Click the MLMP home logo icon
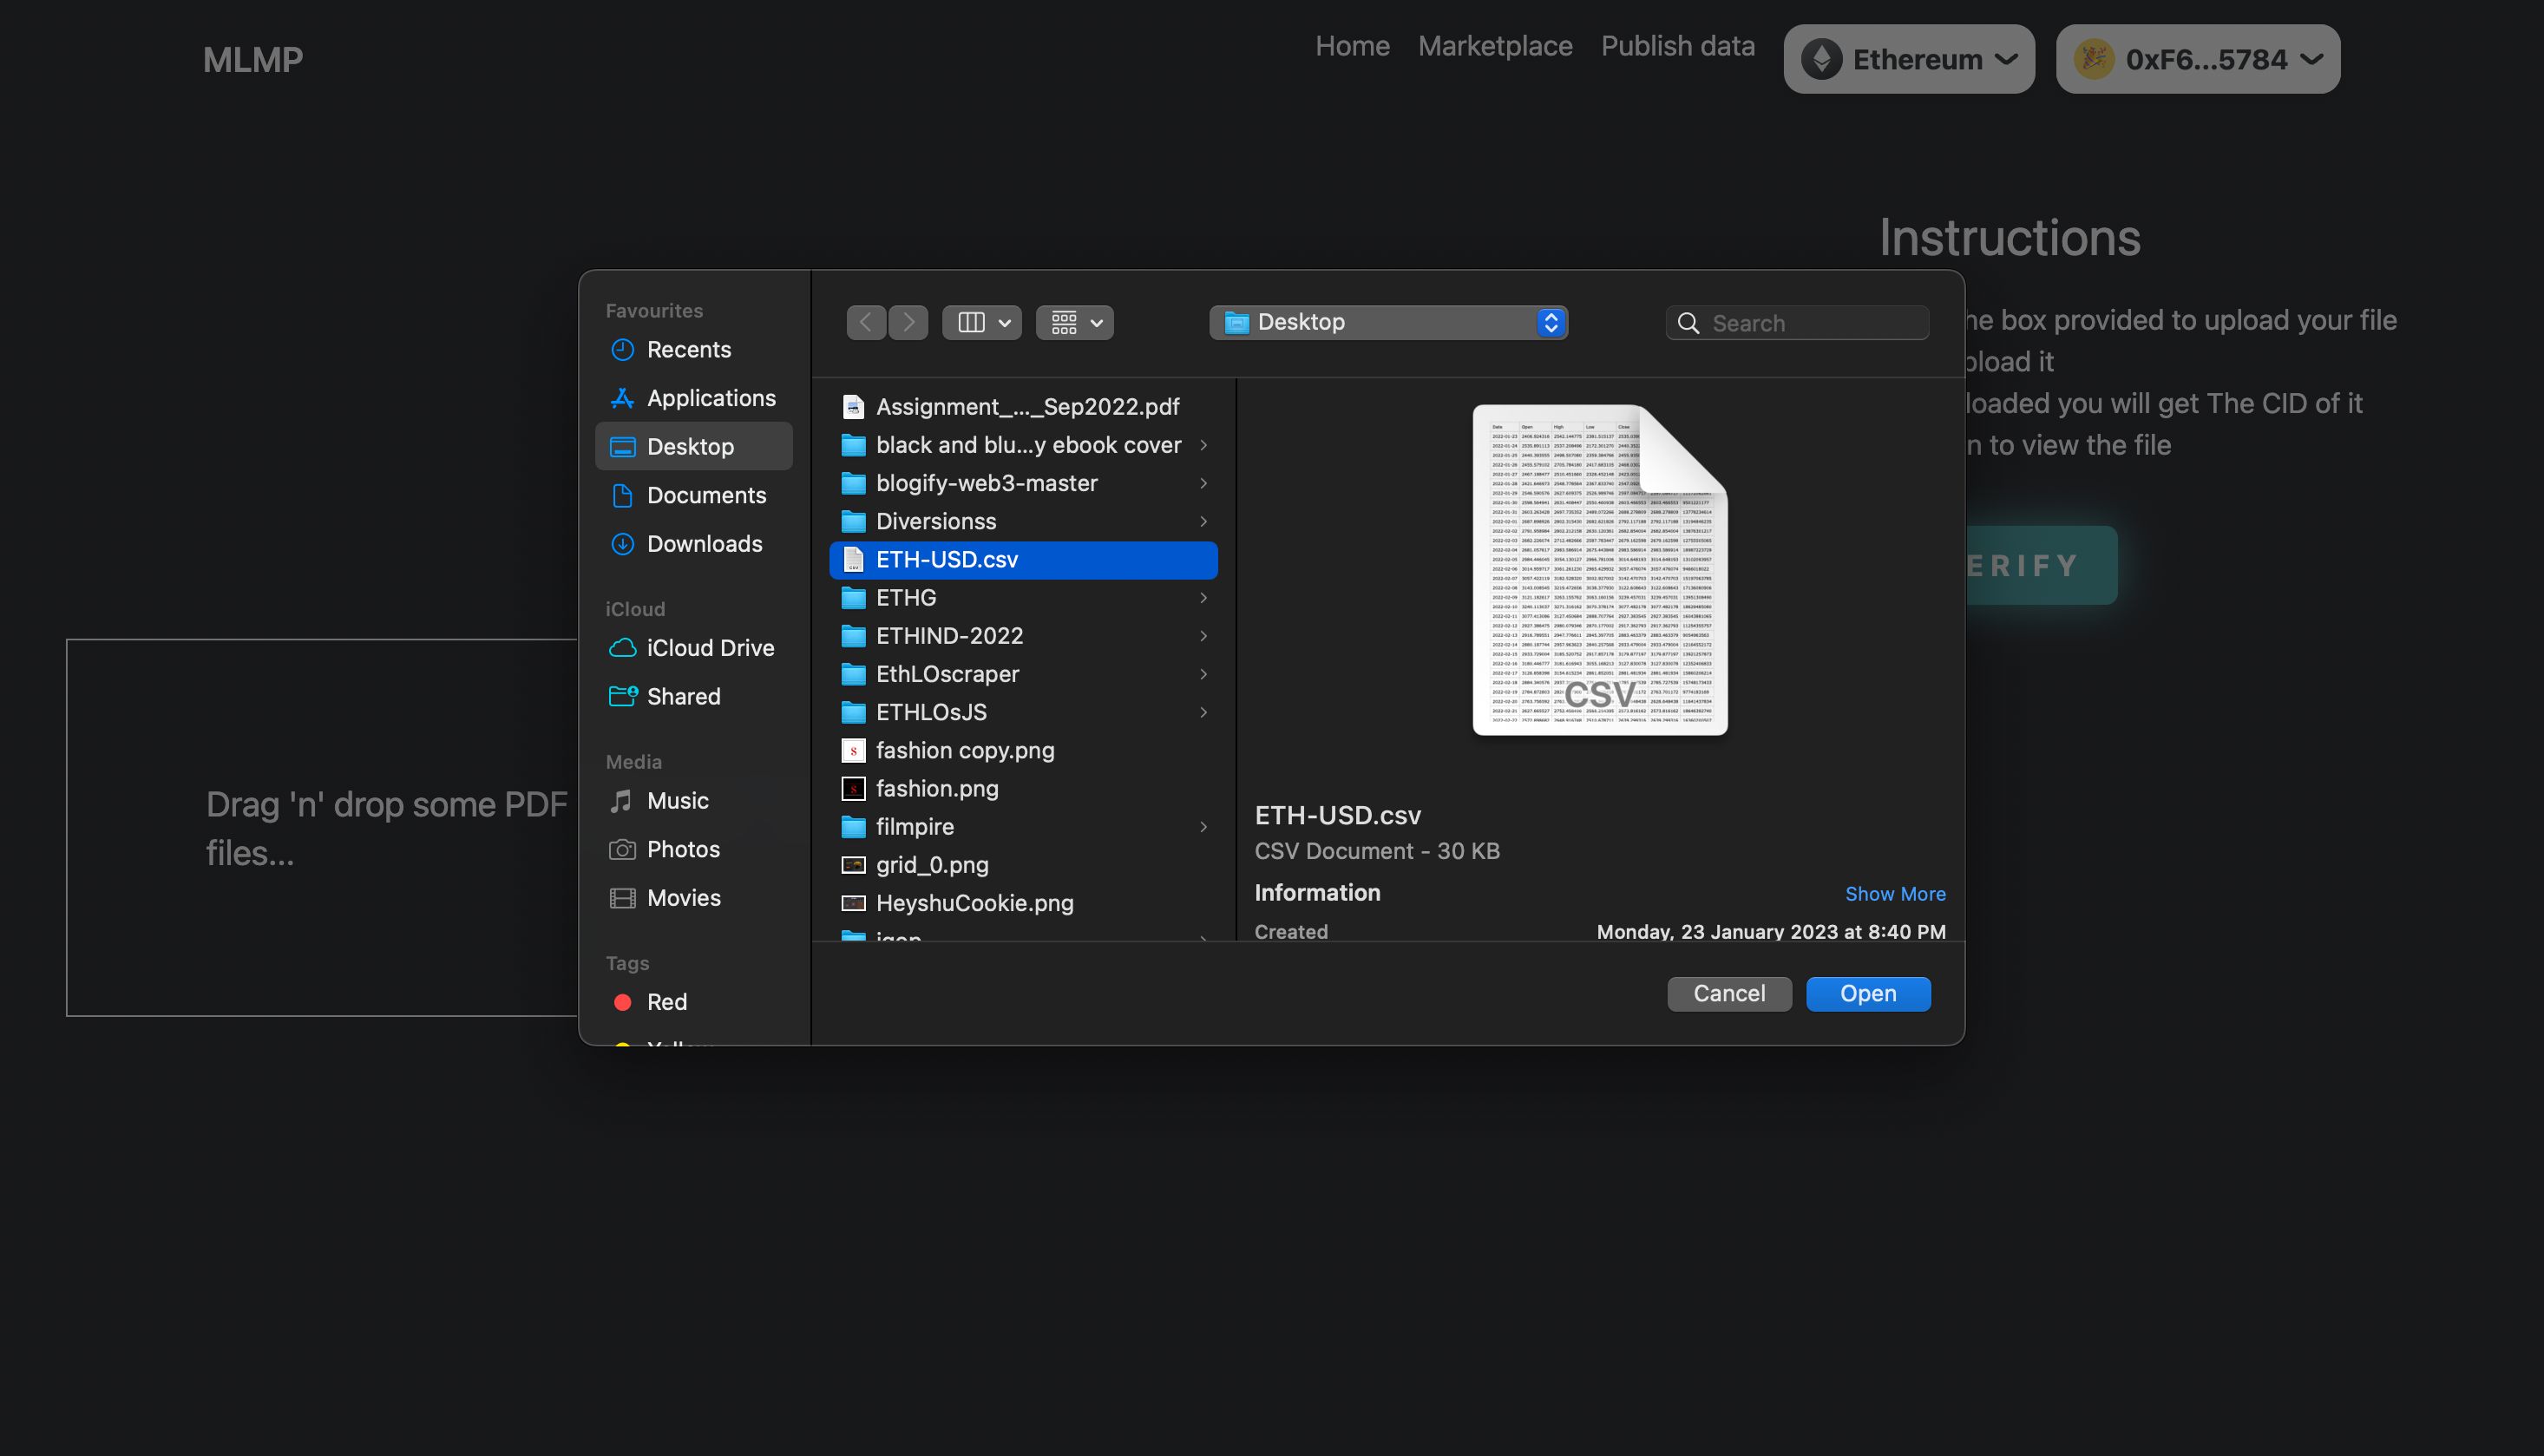 (253, 57)
